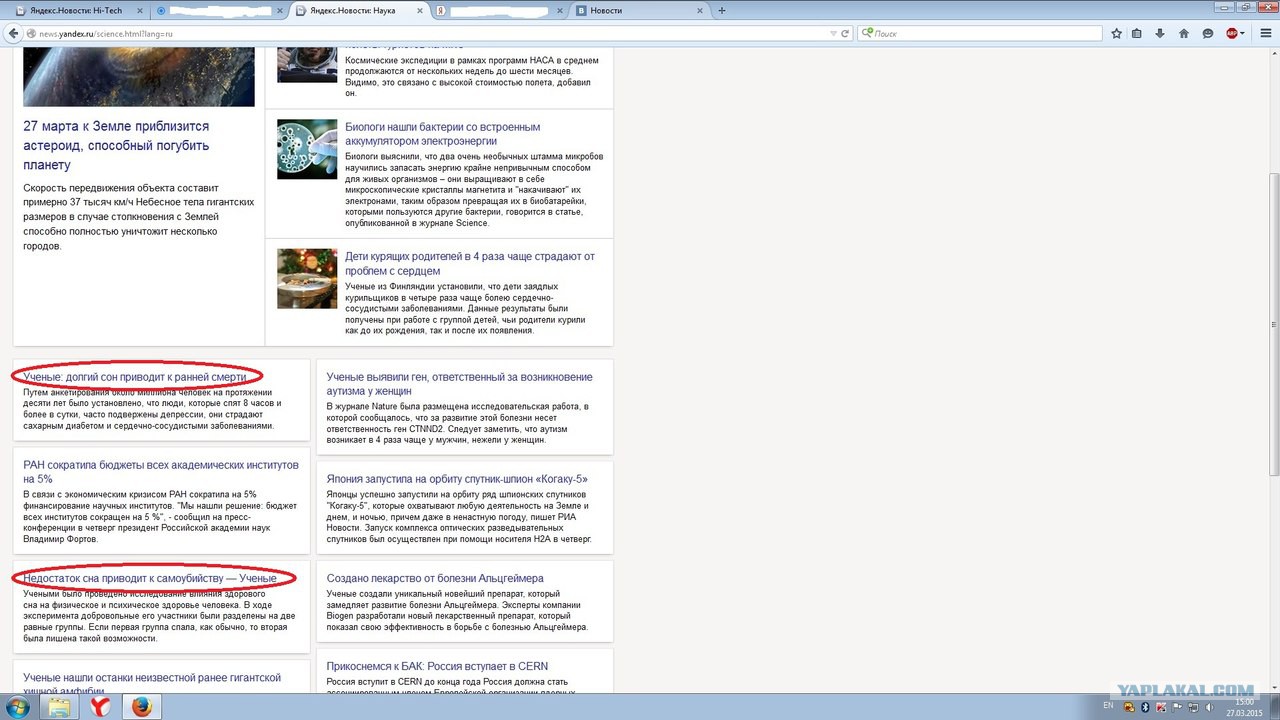1280x720 pixels.
Task: Open the Downloads arrow icon
Action: tap(1160, 33)
